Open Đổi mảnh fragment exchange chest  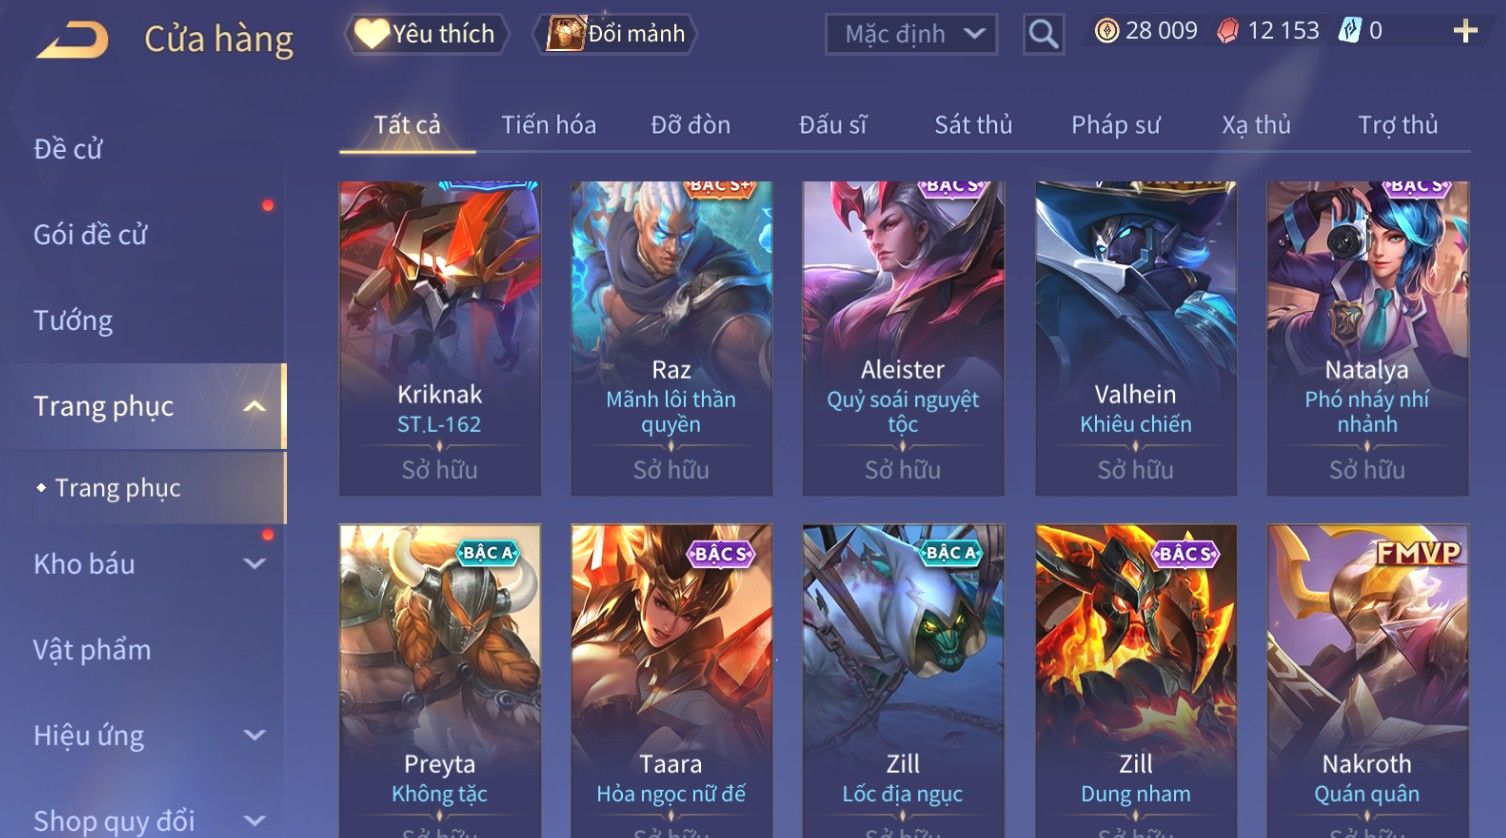(x=617, y=34)
